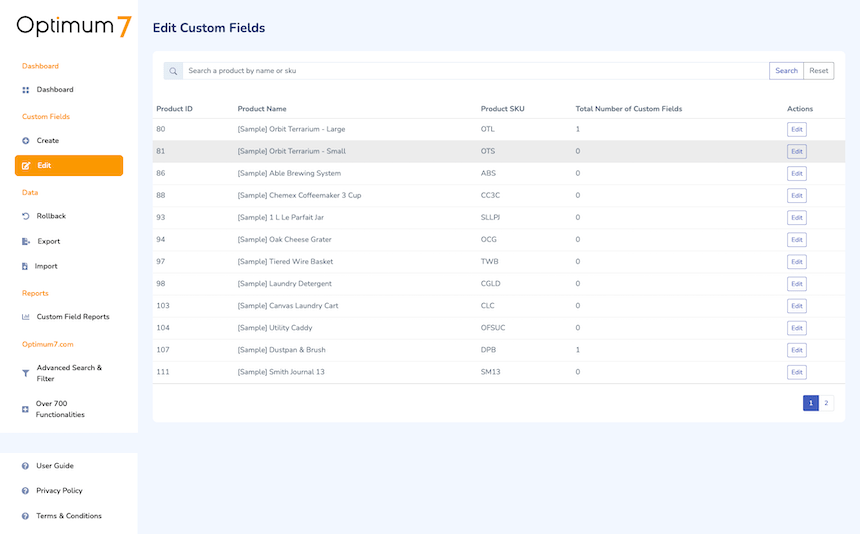The width and height of the screenshot is (860, 560).
Task: Edit the Laundry Detergent row
Action: [x=796, y=284]
